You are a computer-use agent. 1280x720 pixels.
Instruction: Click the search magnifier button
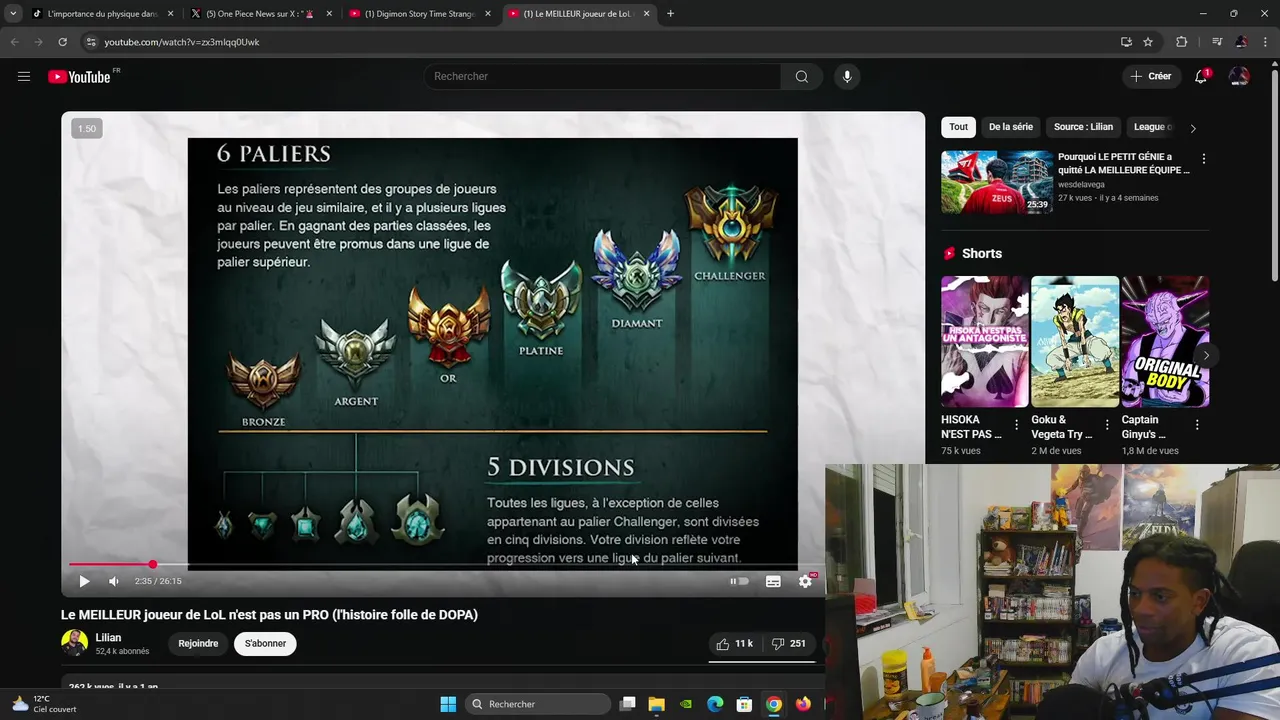[801, 76]
